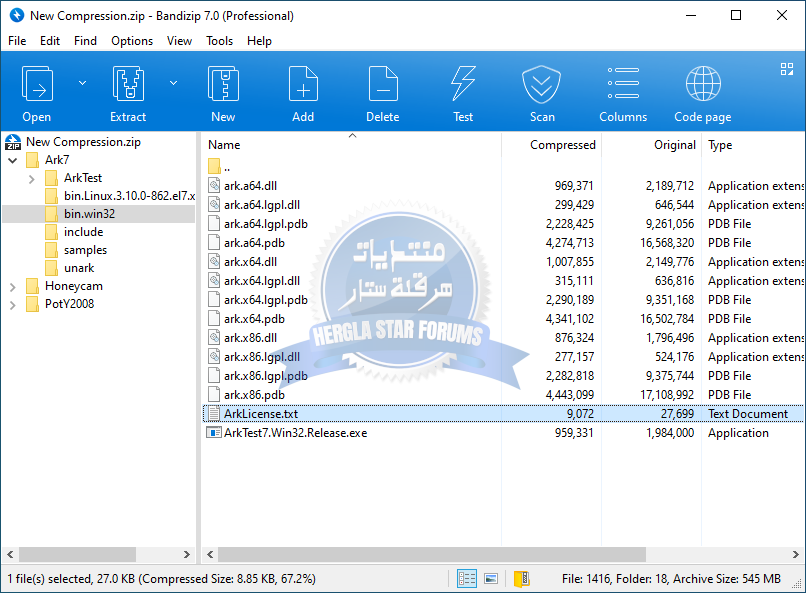Toggle details list view in status bar
This screenshot has width=806, height=593.
click(x=467, y=579)
